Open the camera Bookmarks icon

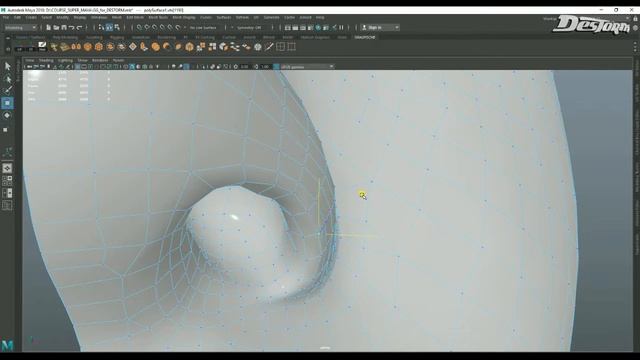pos(48,66)
